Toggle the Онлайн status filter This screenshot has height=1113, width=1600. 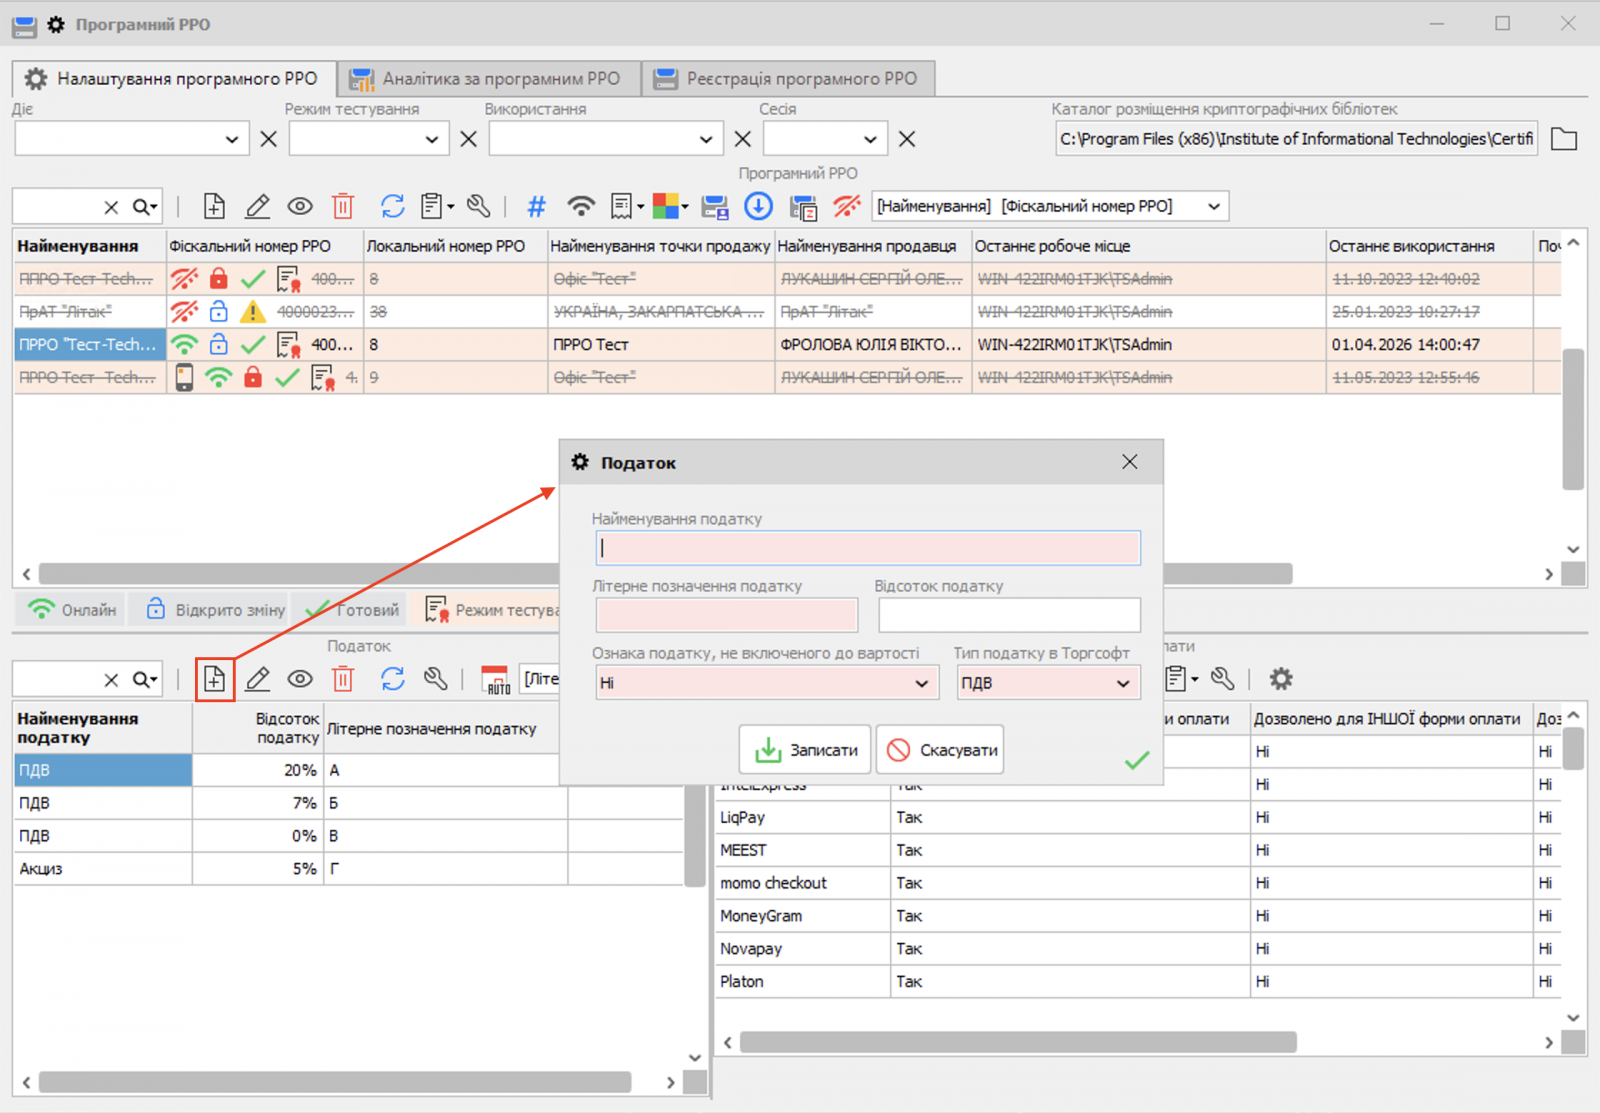71,610
